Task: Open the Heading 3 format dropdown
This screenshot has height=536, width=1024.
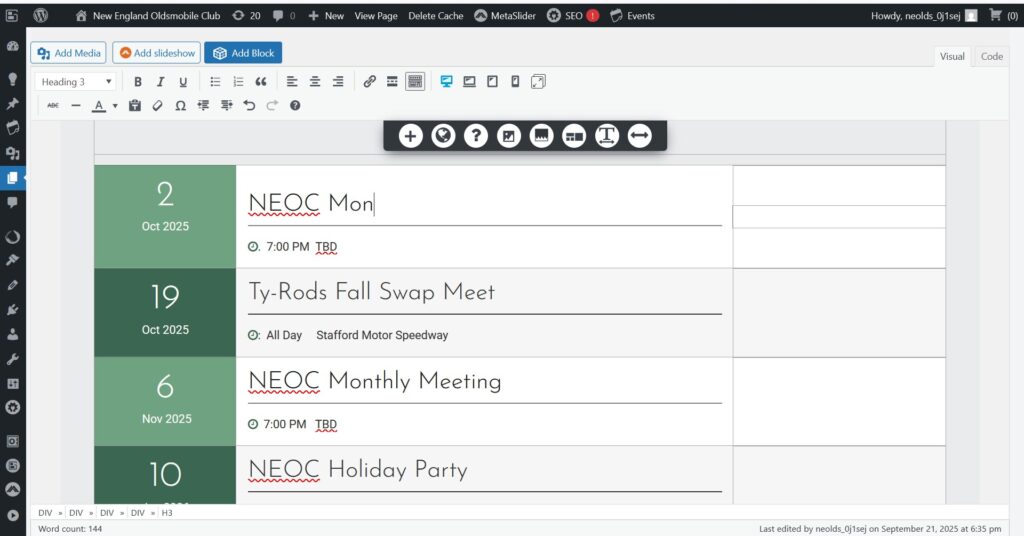Action: pos(76,82)
